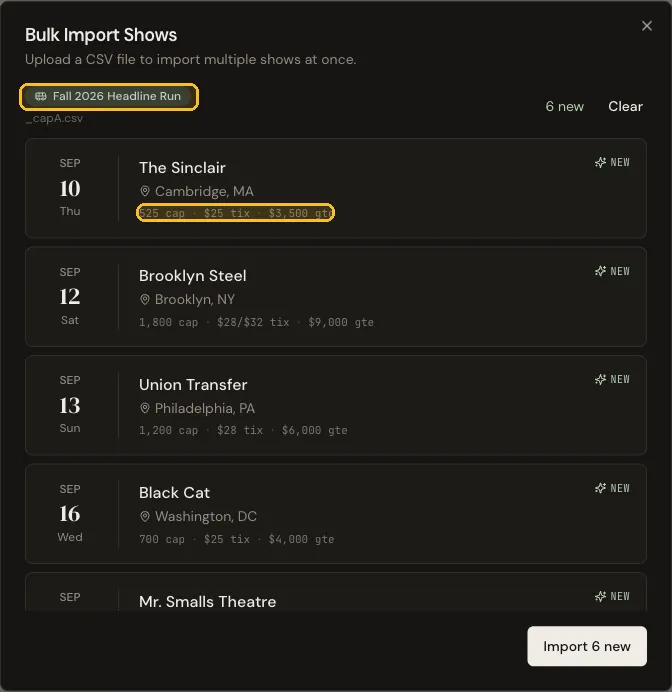672x692 pixels.
Task: Click the 6 new count label
Action: click(x=564, y=106)
